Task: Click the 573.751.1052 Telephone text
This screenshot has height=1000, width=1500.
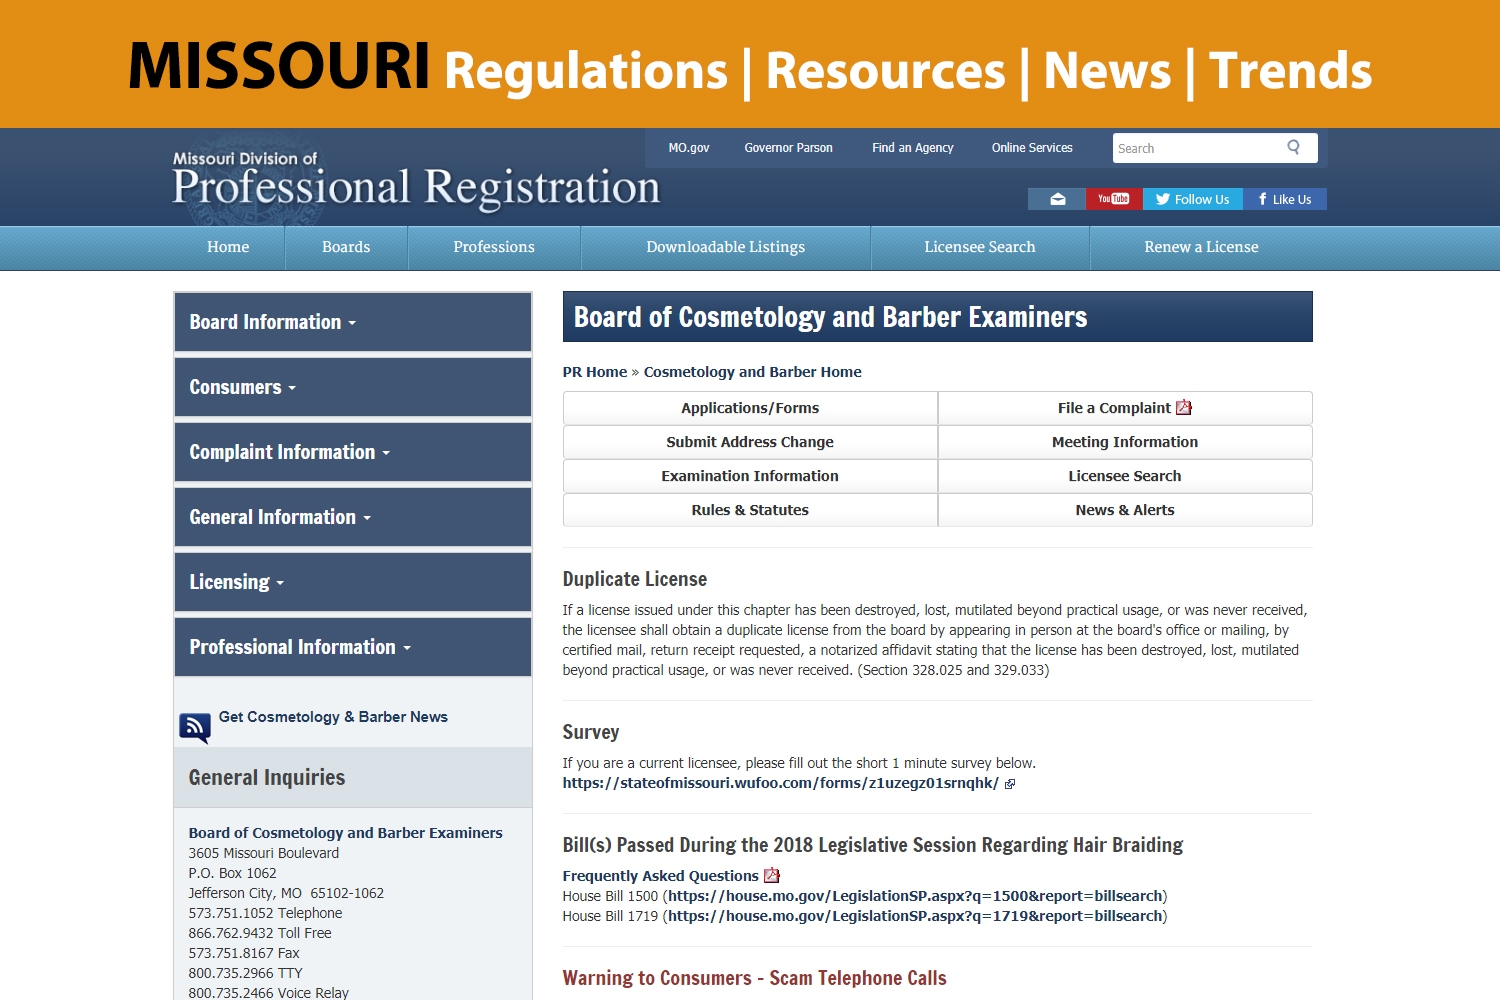Action: click(265, 913)
